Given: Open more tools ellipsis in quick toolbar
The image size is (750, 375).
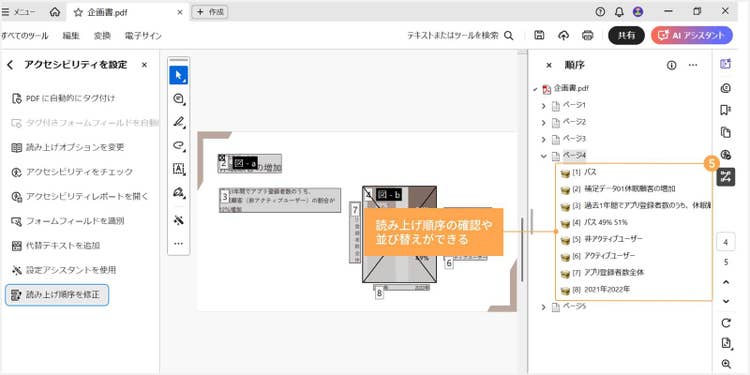Looking at the screenshot, I should tap(178, 243).
